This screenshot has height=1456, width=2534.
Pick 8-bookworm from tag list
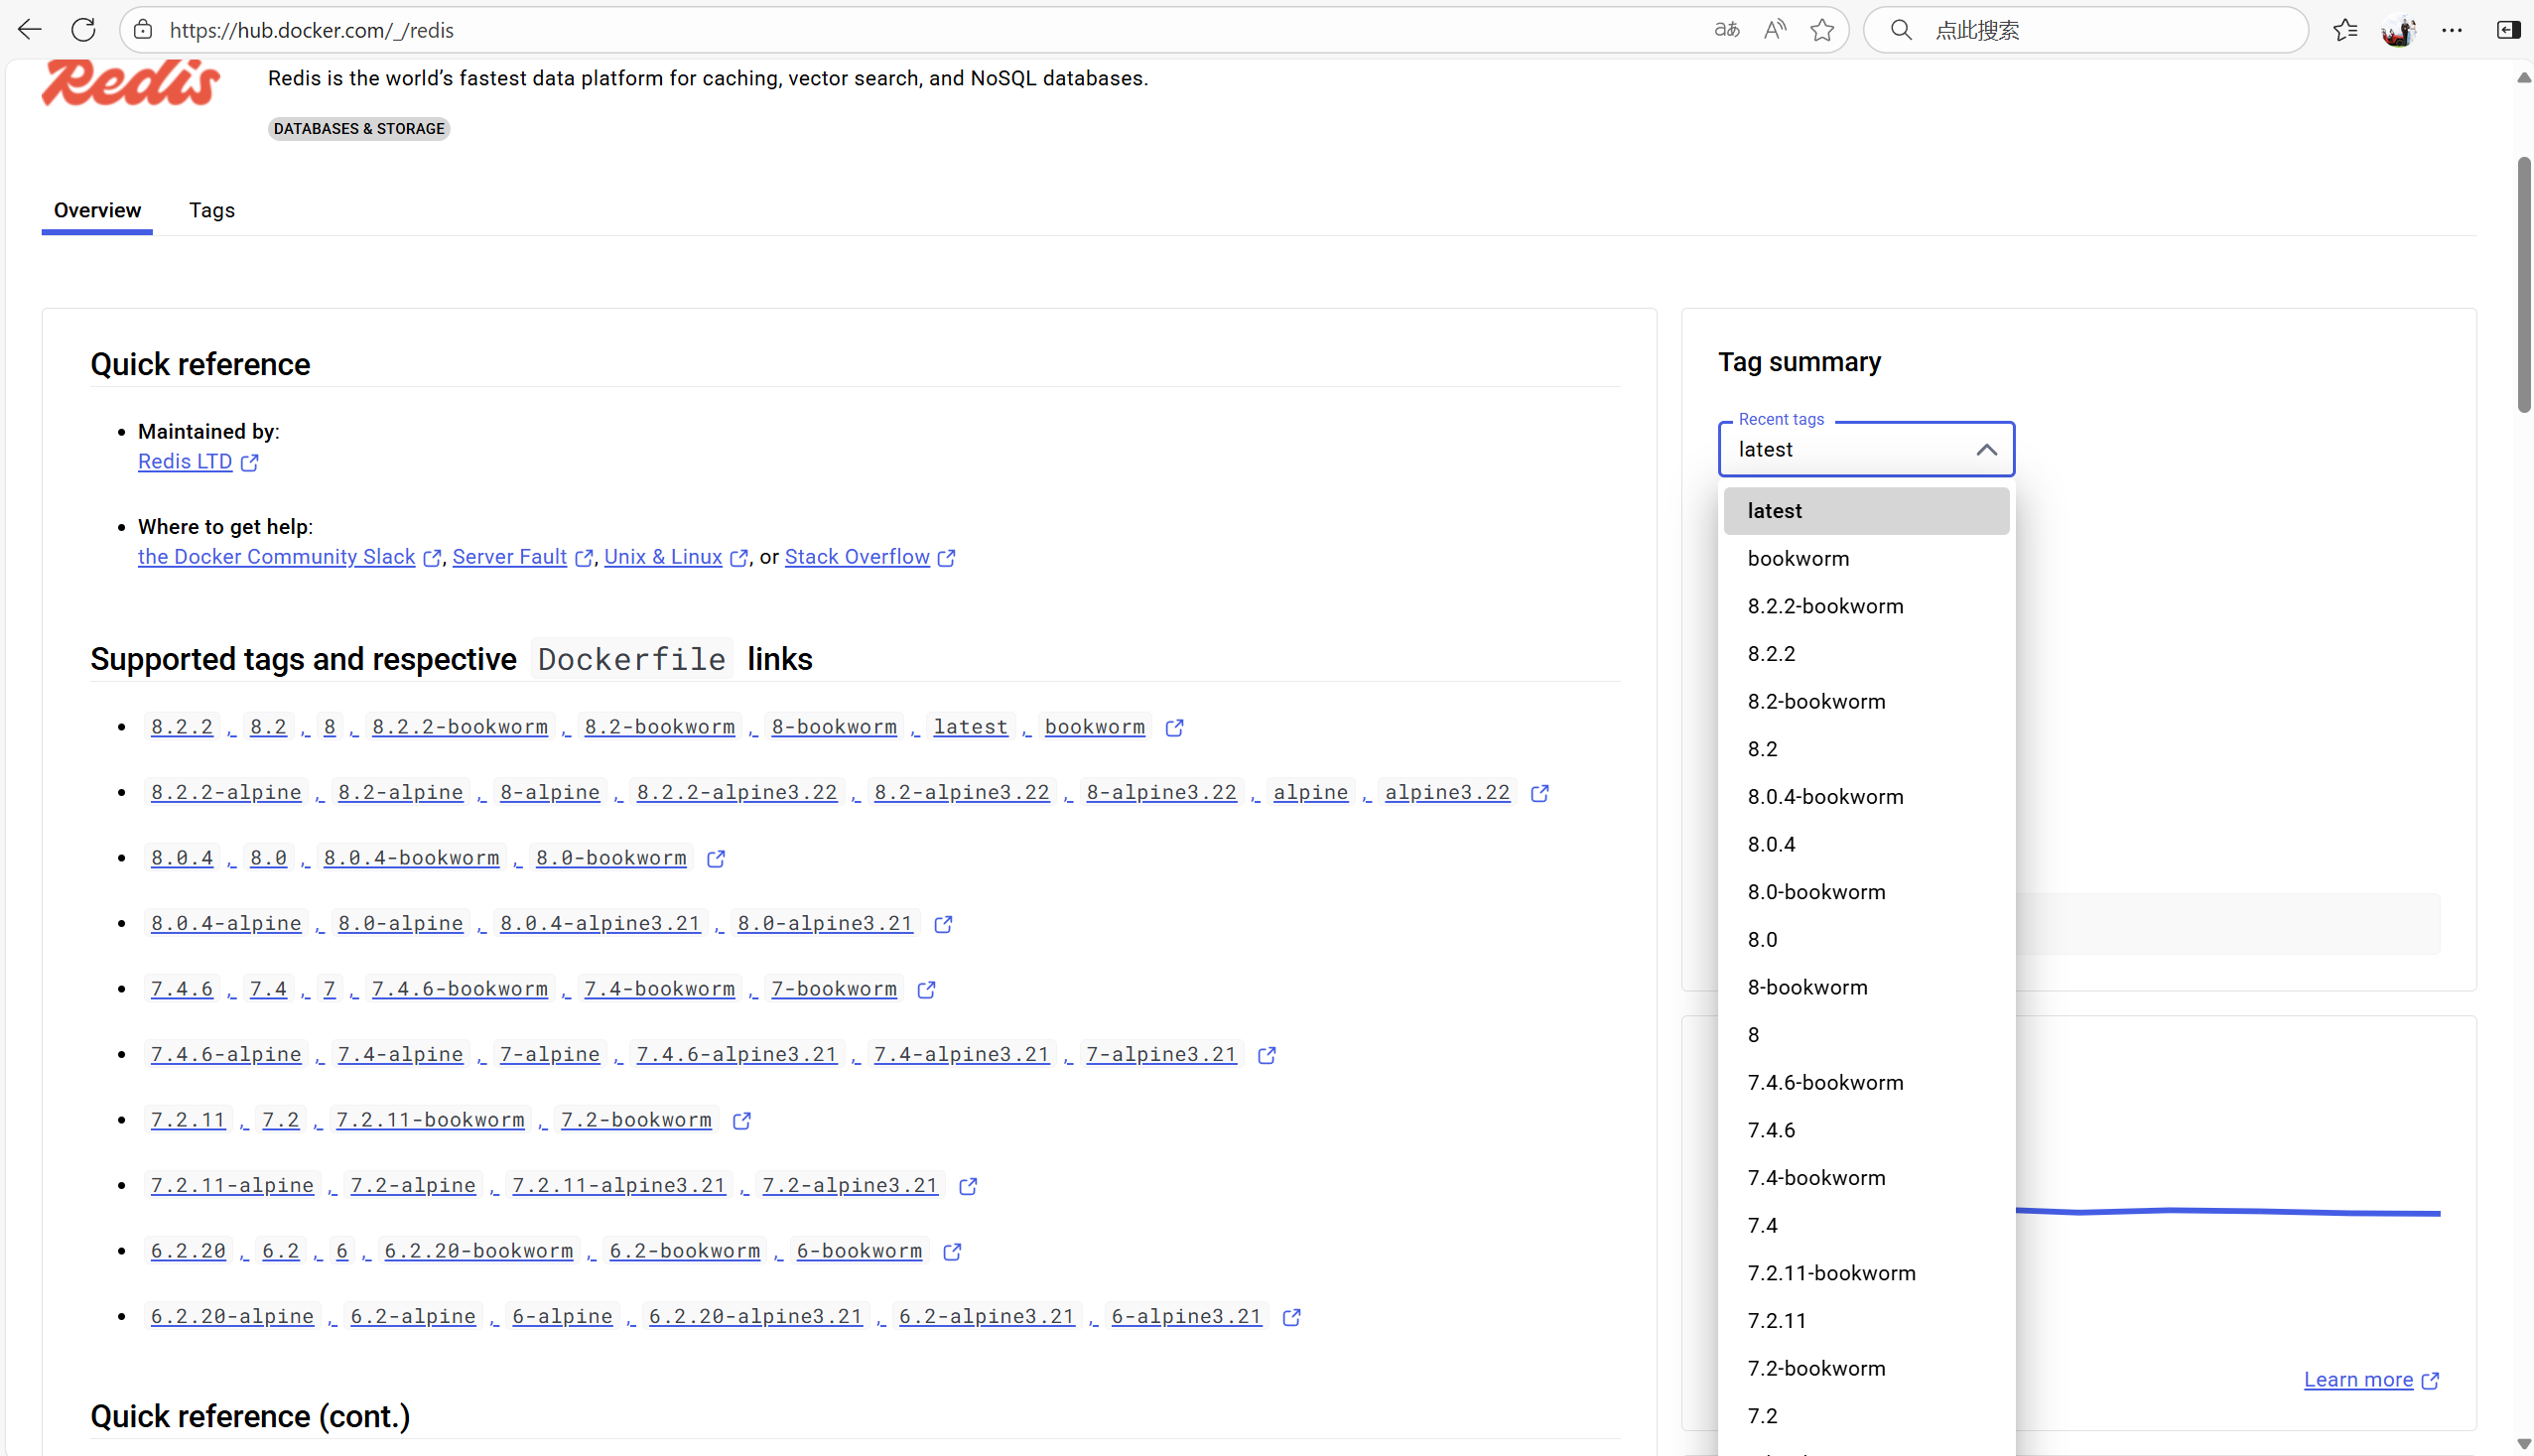pyautogui.click(x=1807, y=987)
